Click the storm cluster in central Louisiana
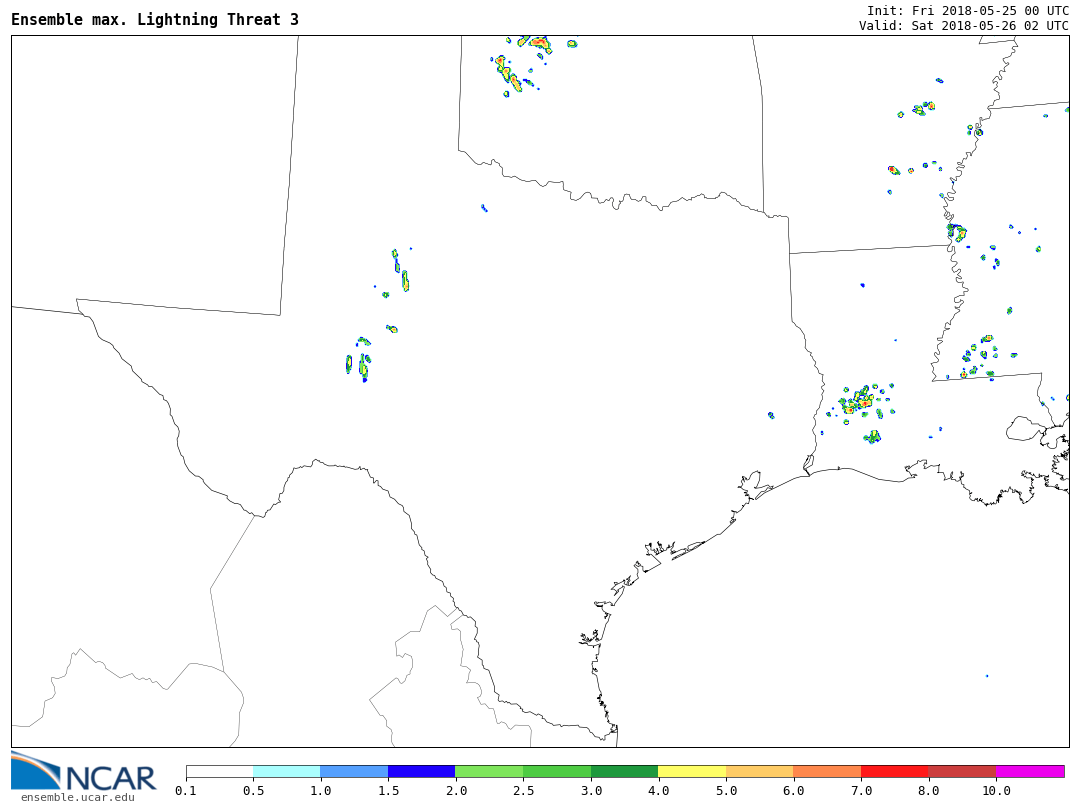Screen dimensions: 1080x810 click(x=858, y=402)
